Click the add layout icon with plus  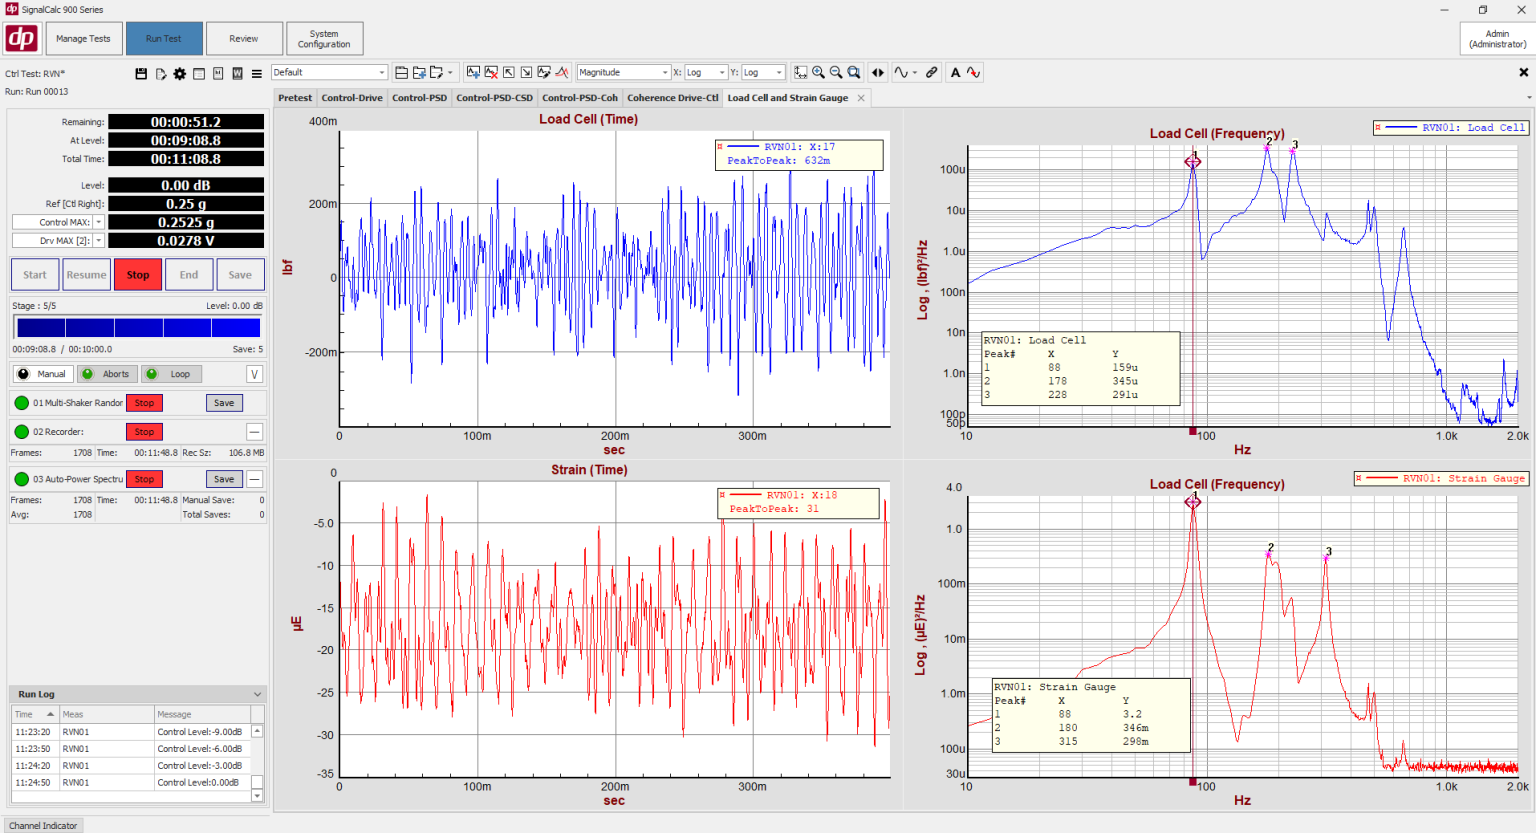tap(419, 72)
